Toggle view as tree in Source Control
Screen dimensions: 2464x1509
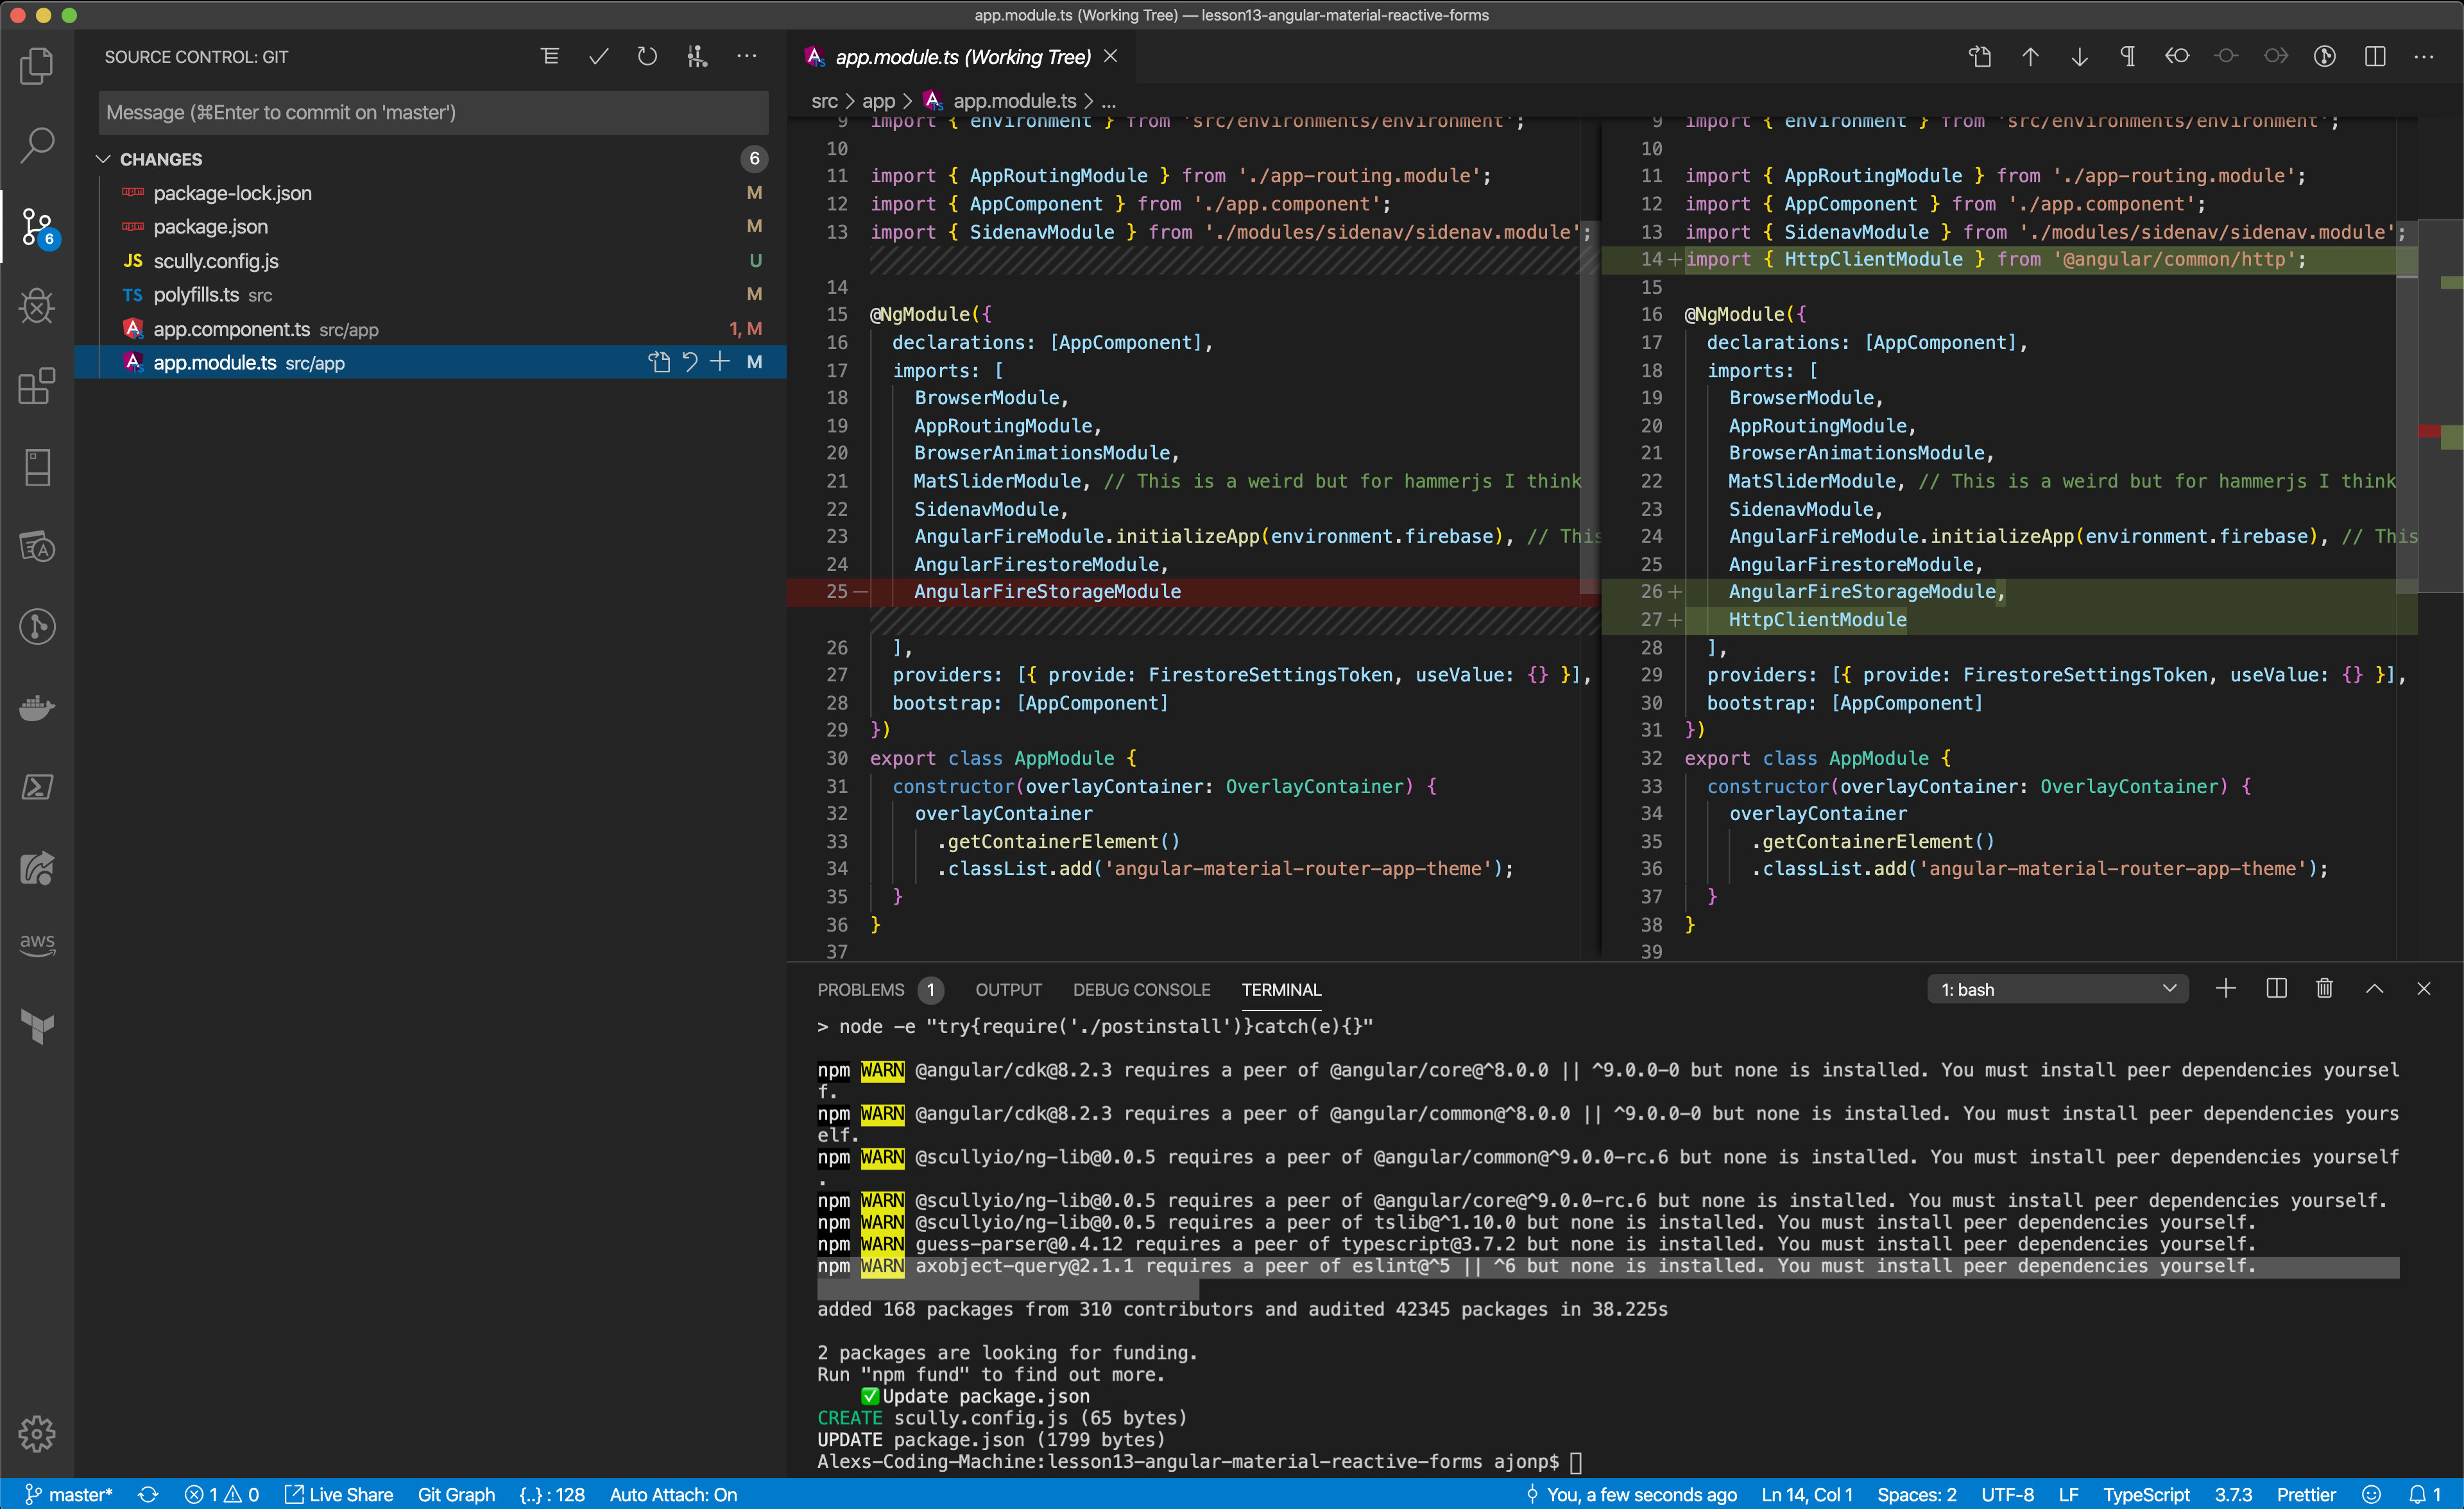[549, 57]
